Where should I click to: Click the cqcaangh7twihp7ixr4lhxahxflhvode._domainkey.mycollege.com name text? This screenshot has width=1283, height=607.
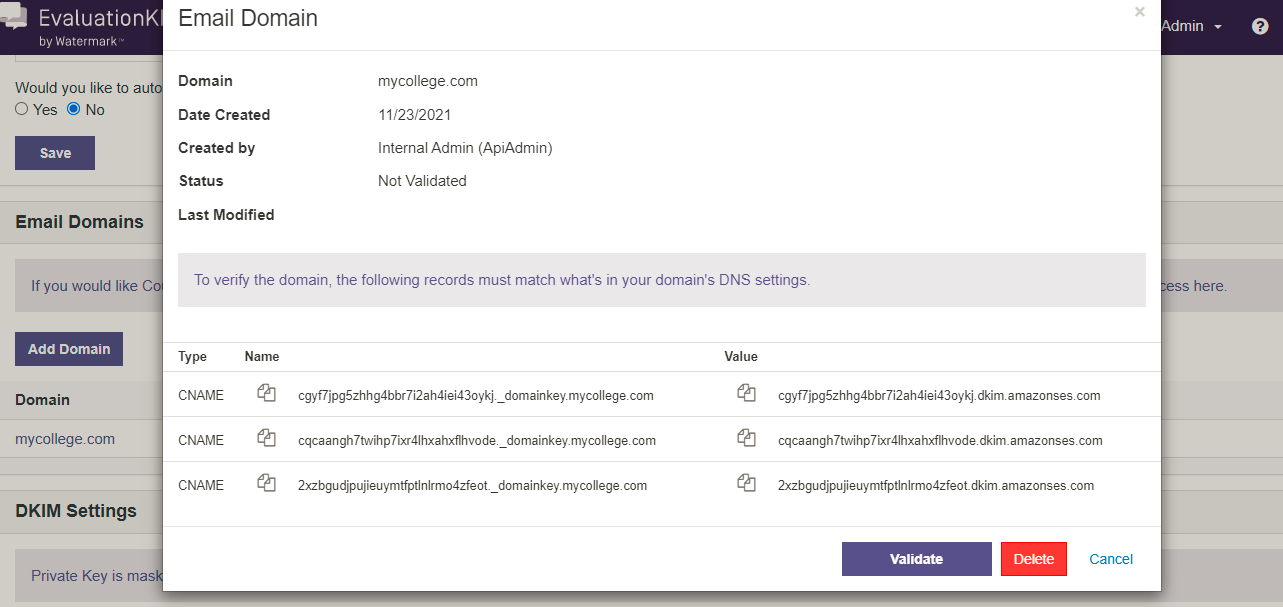477,440
